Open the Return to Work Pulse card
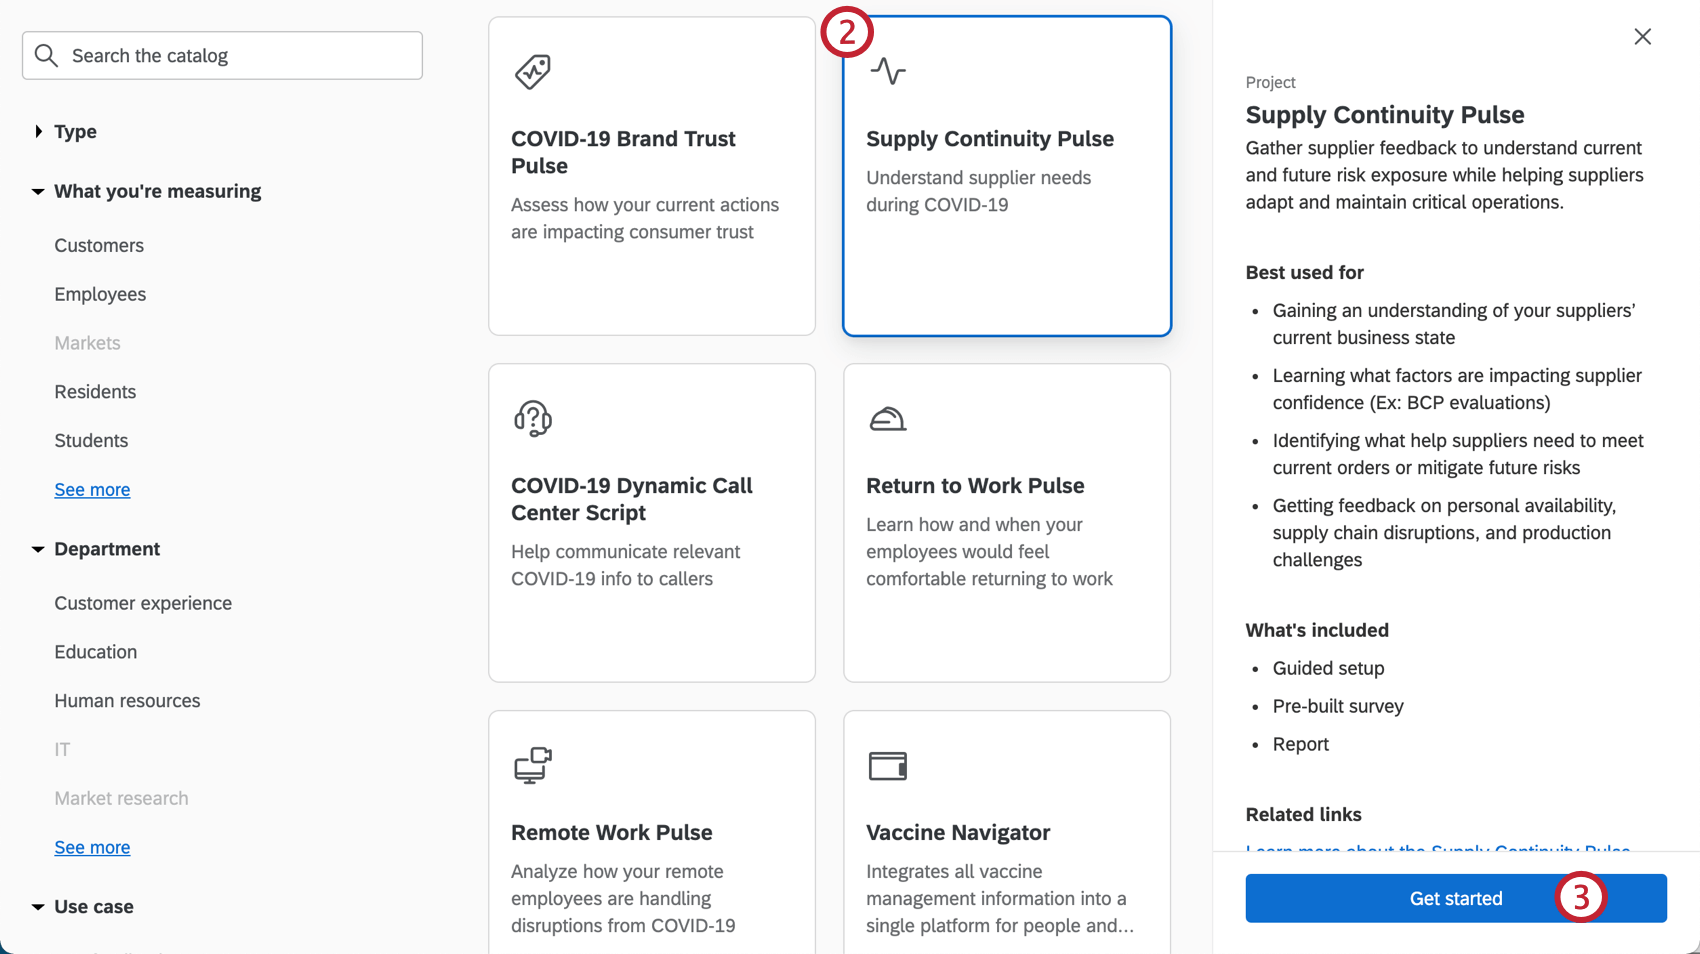The width and height of the screenshot is (1700, 954). pos(1006,522)
